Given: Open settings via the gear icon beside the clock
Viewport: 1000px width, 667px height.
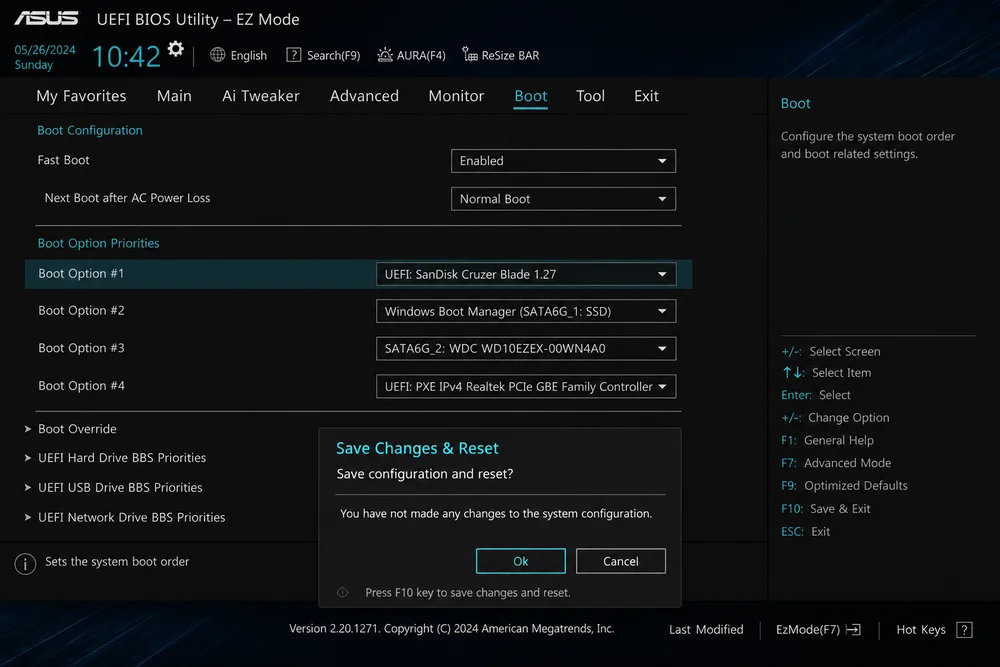Looking at the screenshot, I should 175,48.
